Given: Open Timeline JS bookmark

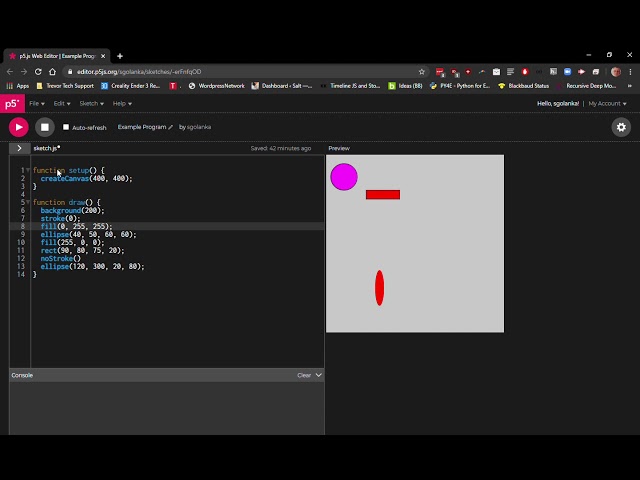Looking at the screenshot, I should click(350, 86).
